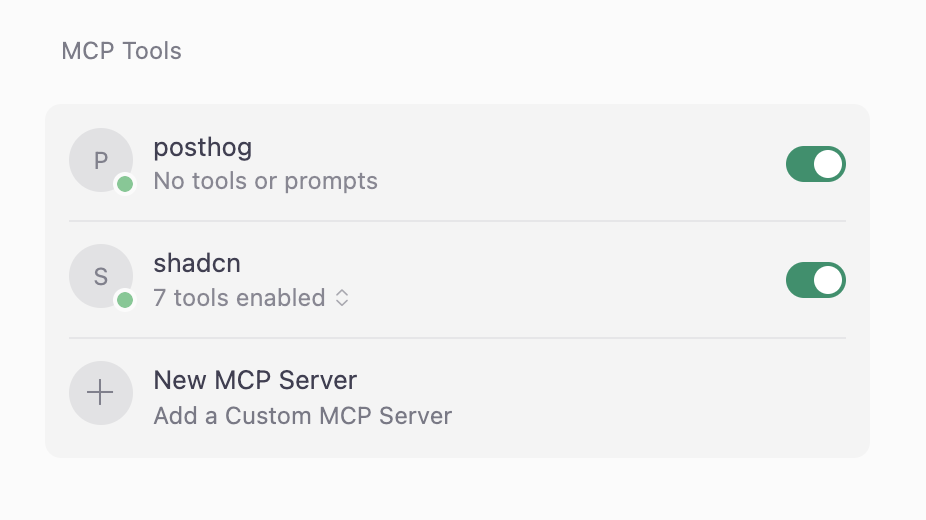Turn off the shadcn server switch
The width and height of the screenshot is (926, 520).
click(x=816, y=280)
